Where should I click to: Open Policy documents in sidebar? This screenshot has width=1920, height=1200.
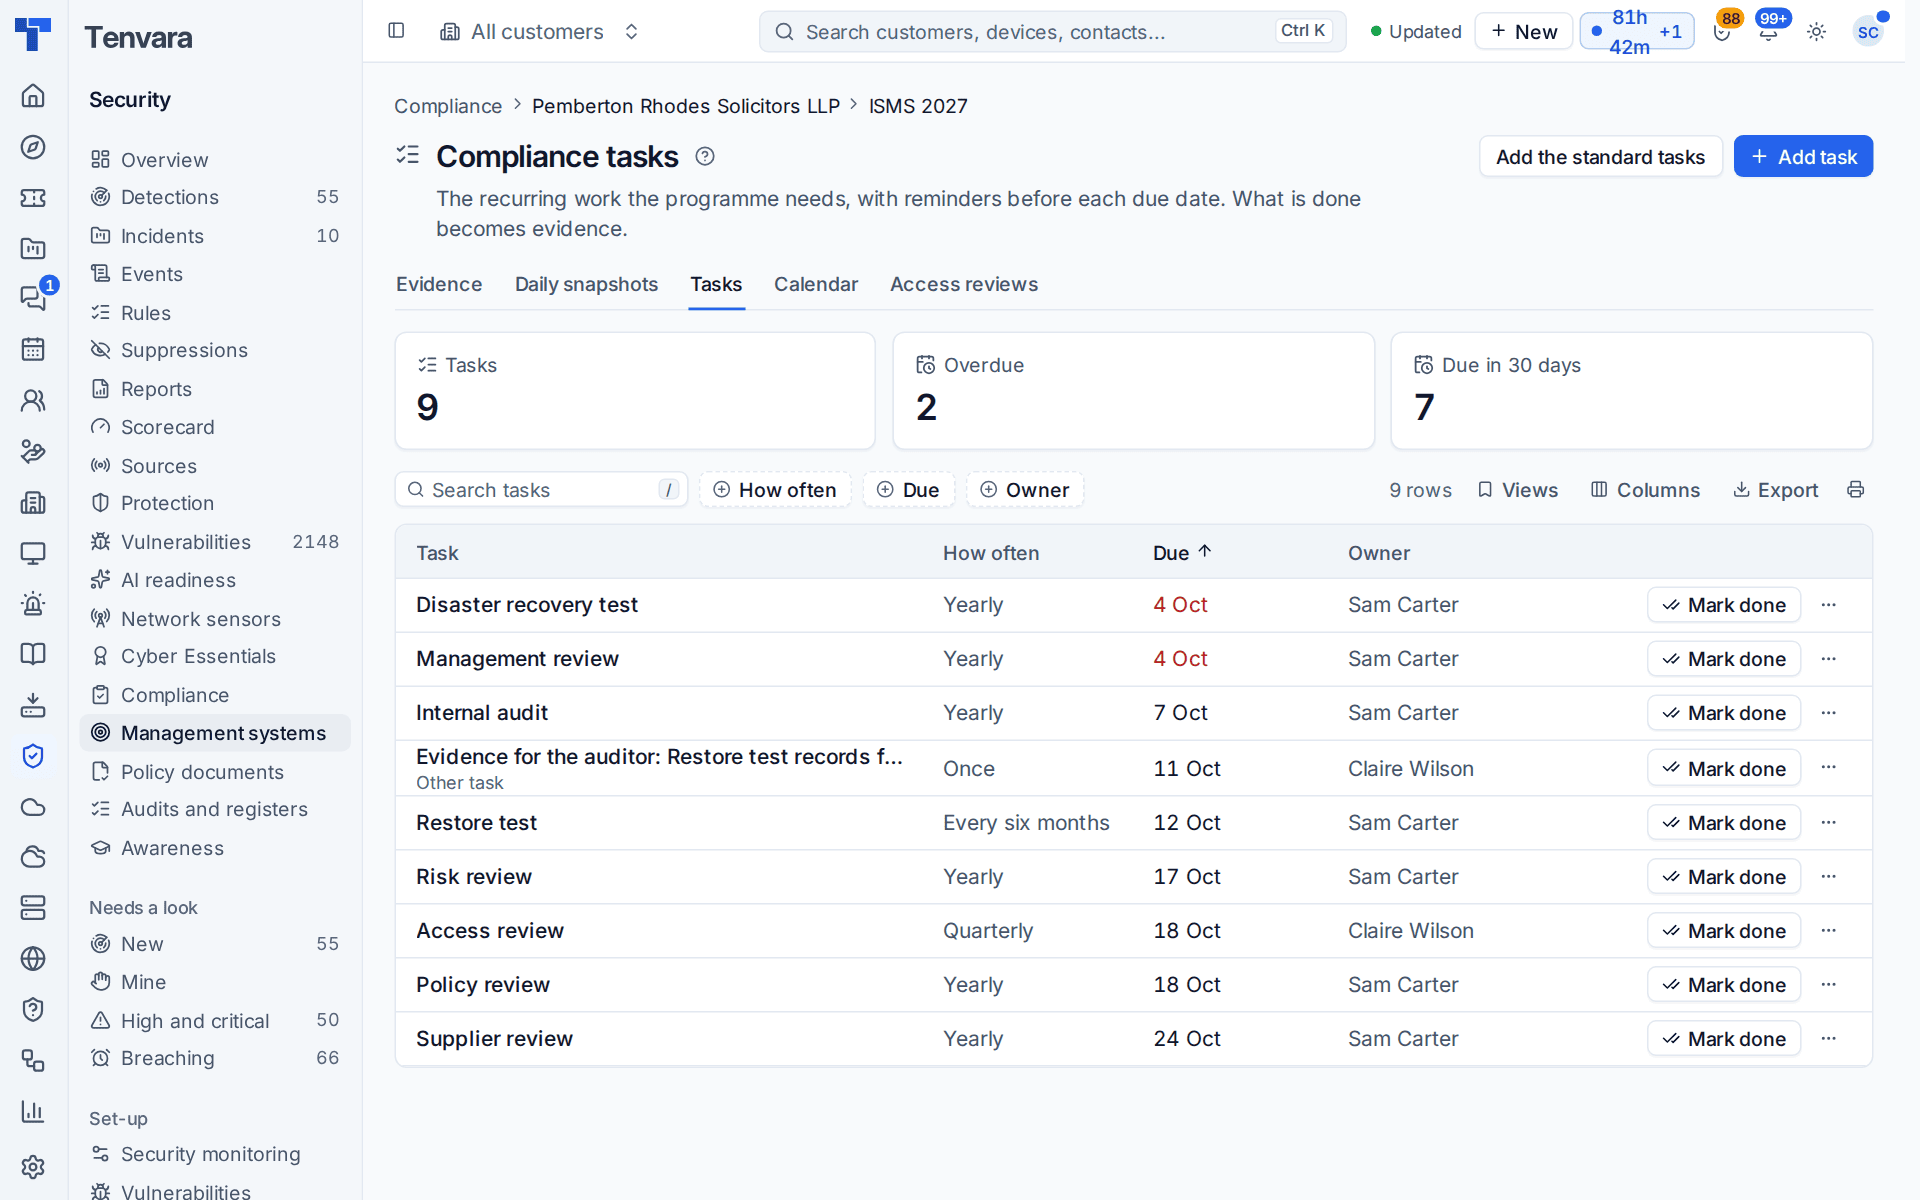[215, 772]
